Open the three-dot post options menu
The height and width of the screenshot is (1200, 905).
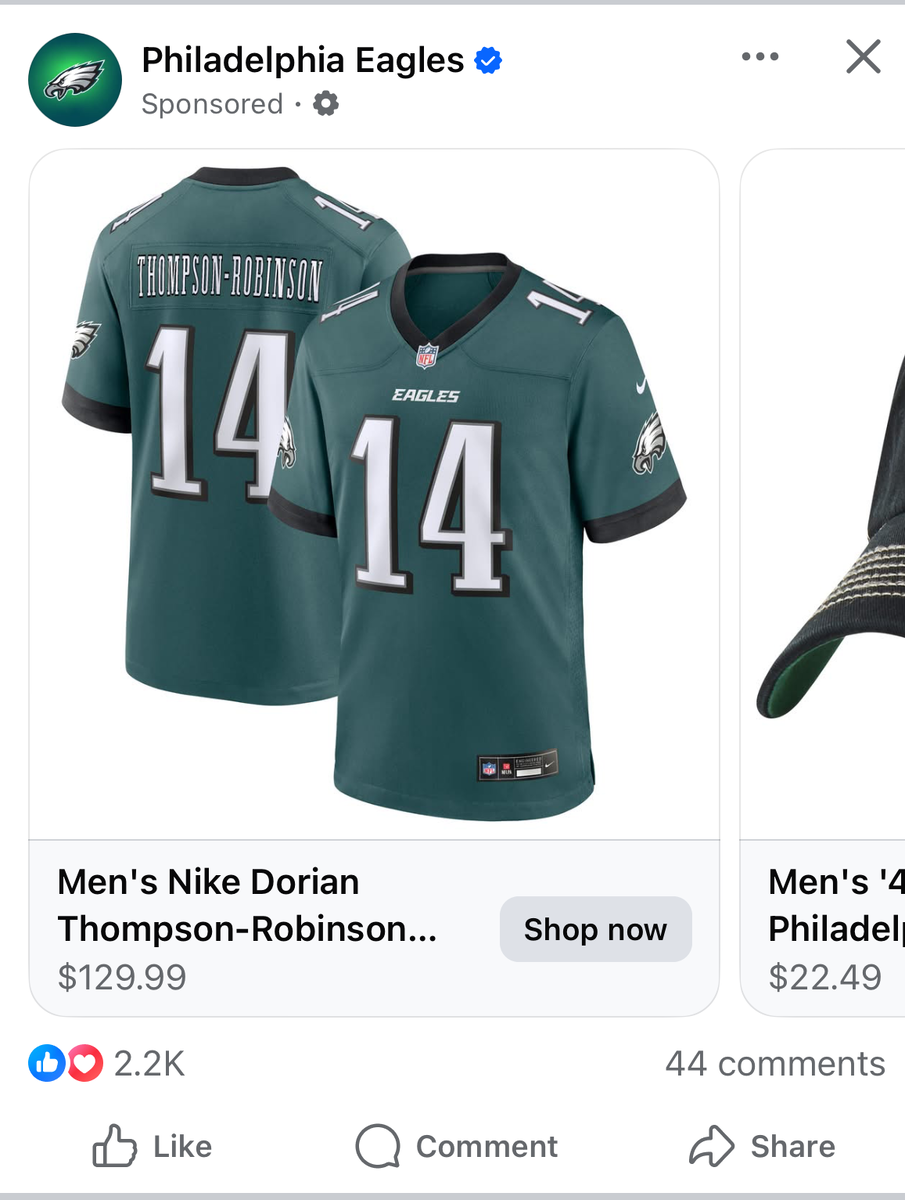coord(760,57)
